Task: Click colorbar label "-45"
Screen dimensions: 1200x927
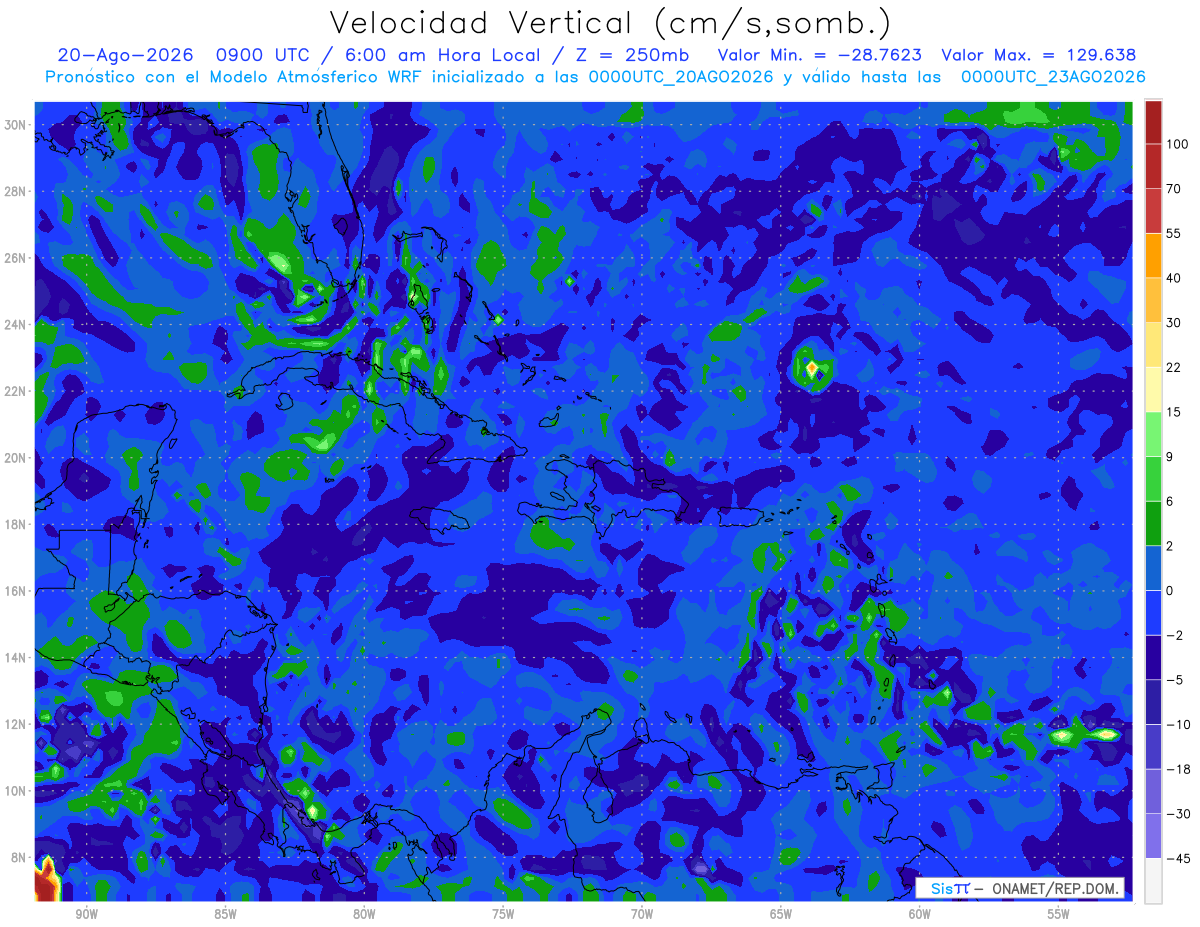Action: point(1177,858)
